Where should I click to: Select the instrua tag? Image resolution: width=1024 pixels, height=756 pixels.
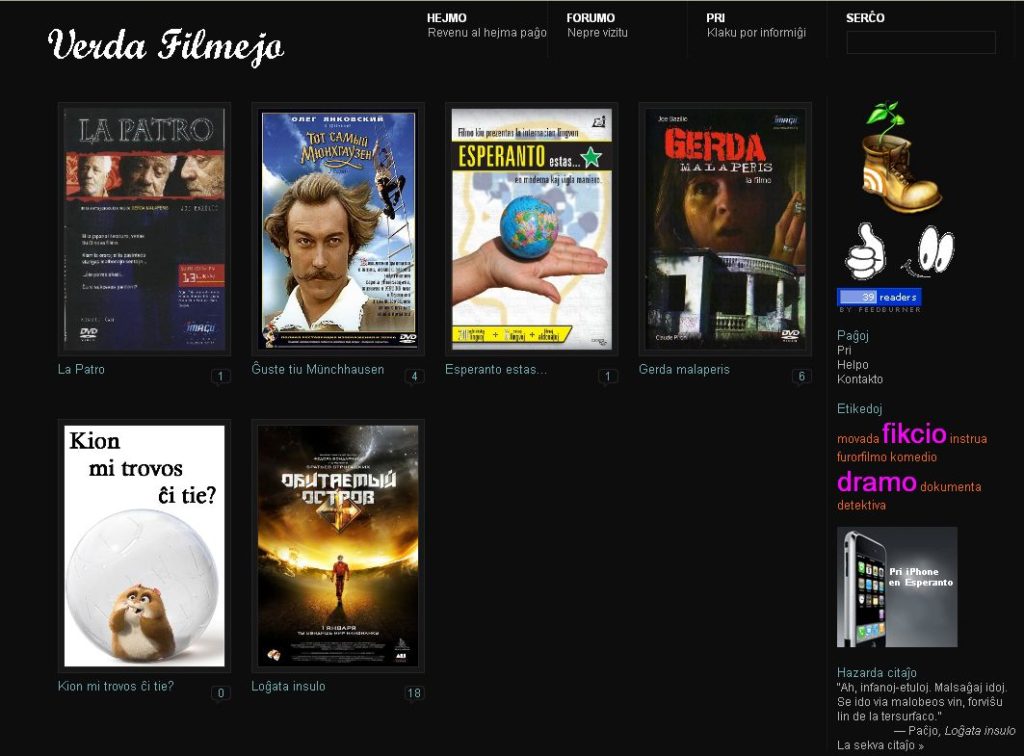968,439
